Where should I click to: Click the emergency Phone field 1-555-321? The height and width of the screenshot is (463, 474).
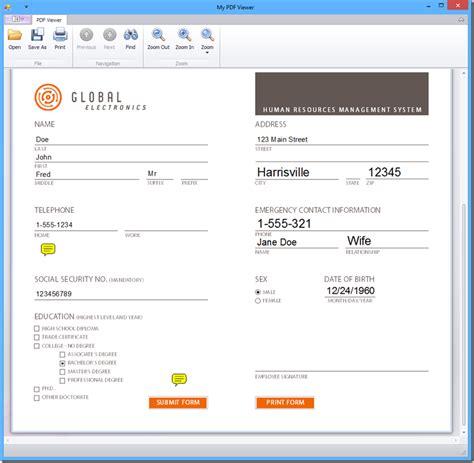click(x=342, y=223)
